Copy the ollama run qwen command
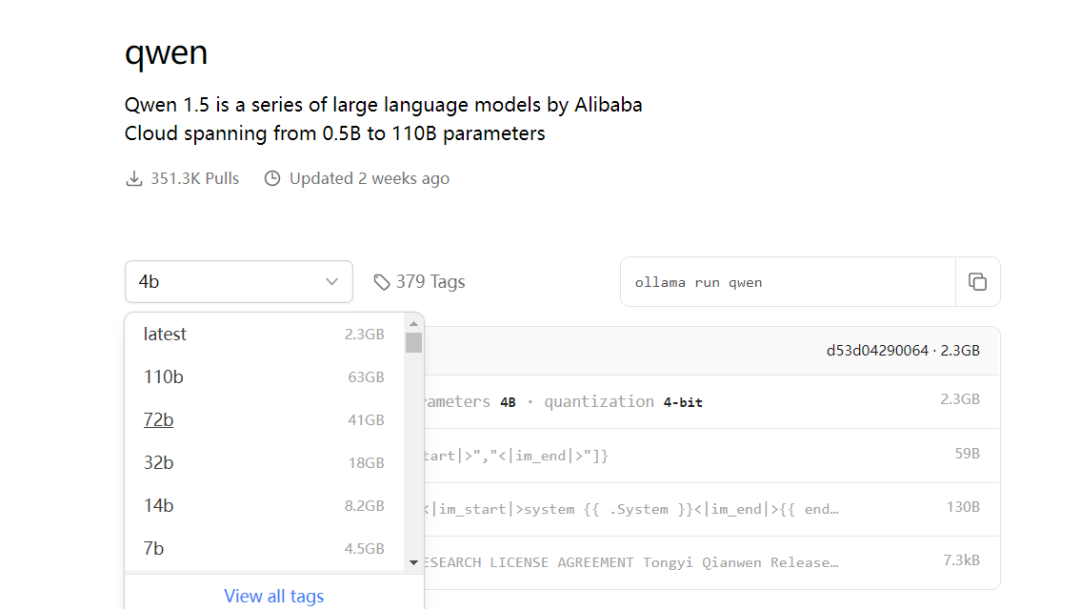The height and width of the screenshot is (610, 1080). pyautogui.click(x=977, y=282)
